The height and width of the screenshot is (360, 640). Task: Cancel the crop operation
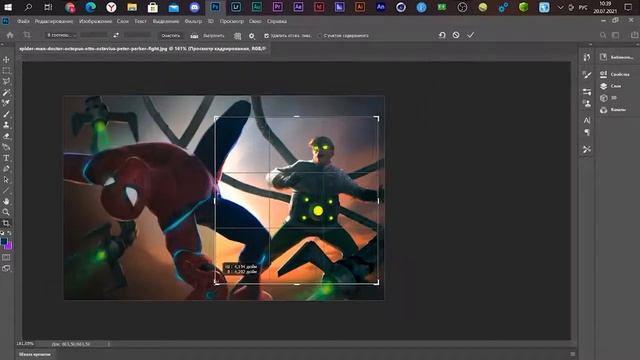pyautogui.click(x=456, y=35)
